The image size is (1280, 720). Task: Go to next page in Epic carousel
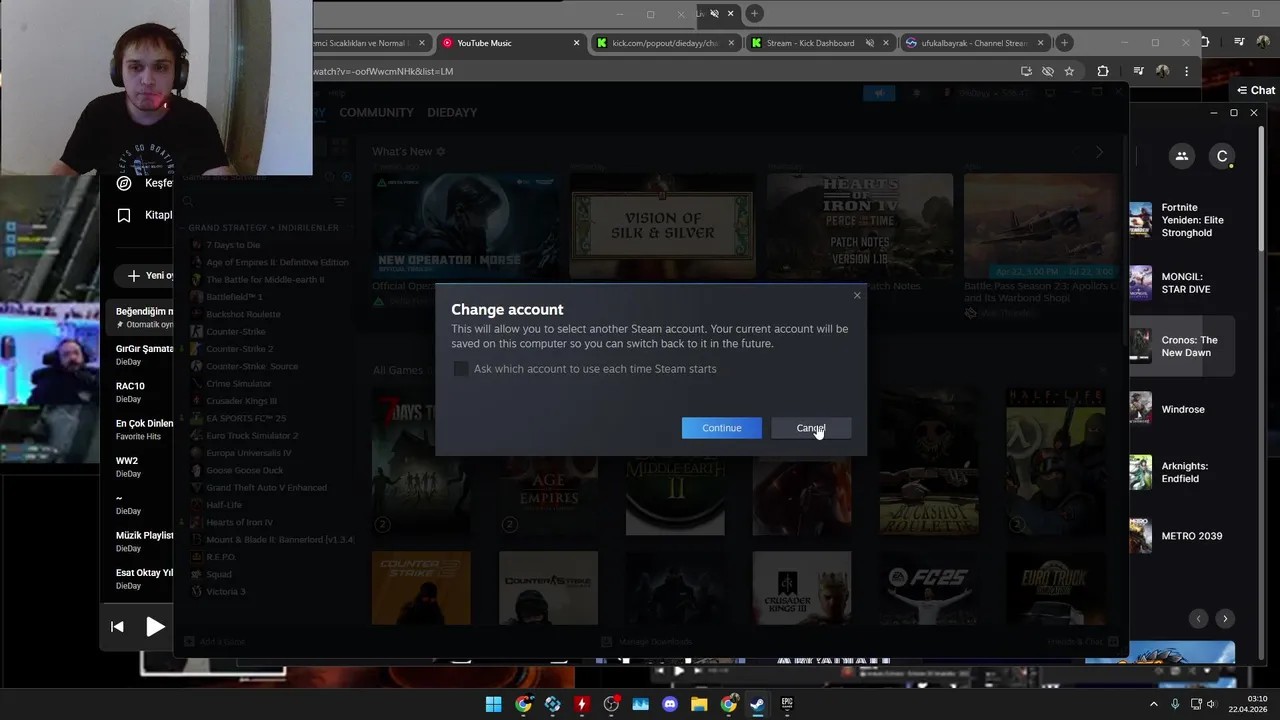1225,619
